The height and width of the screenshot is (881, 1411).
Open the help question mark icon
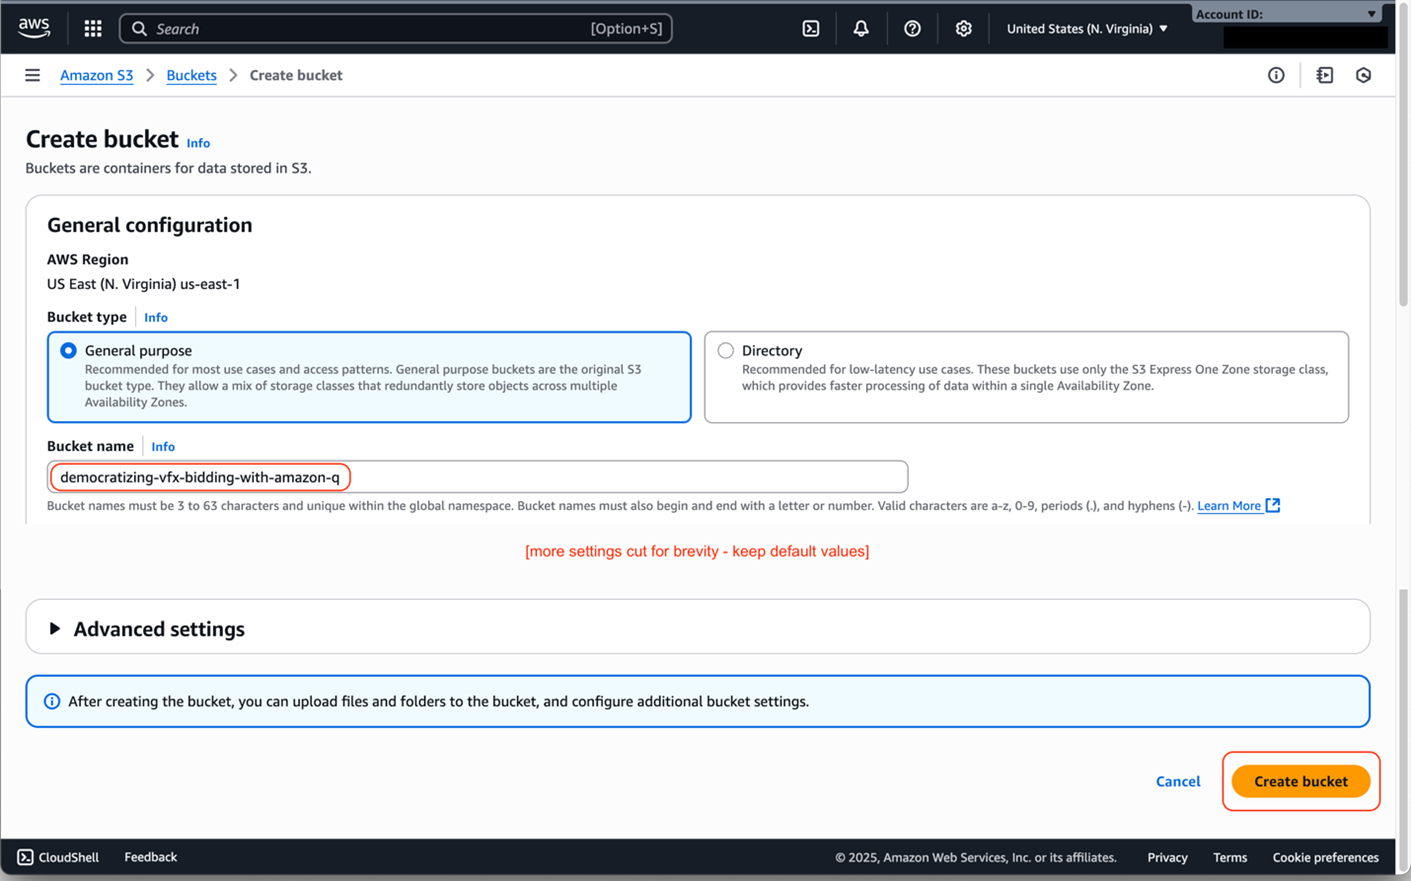912,29
